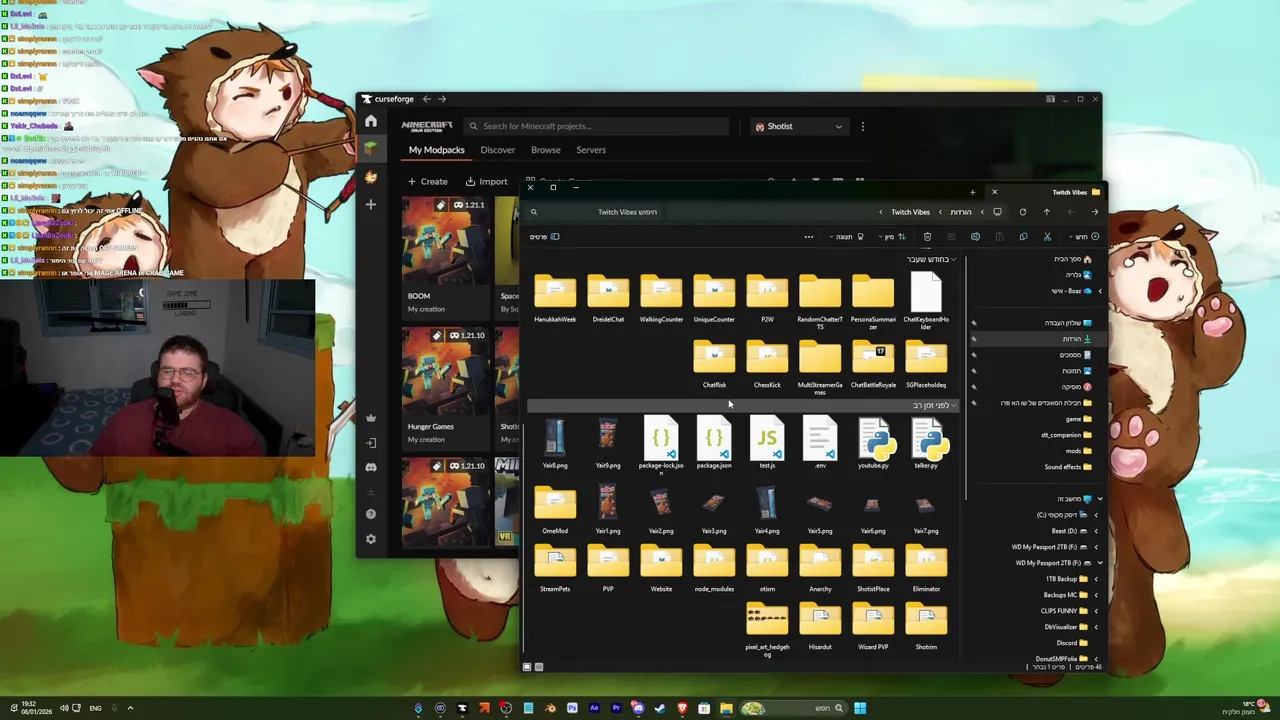Click the copy icon in Explorer toolbar

(x=1023, y=237)
